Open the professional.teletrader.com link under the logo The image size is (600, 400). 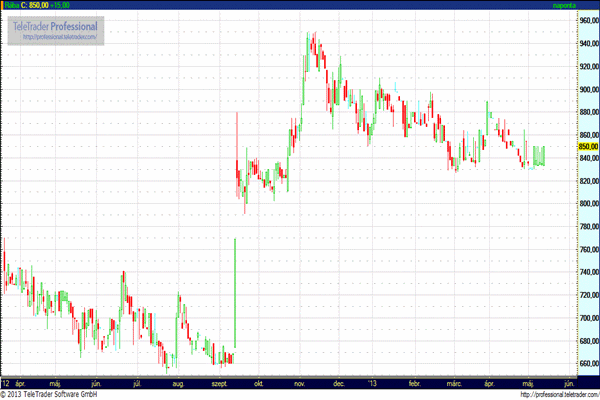point(60,36)
